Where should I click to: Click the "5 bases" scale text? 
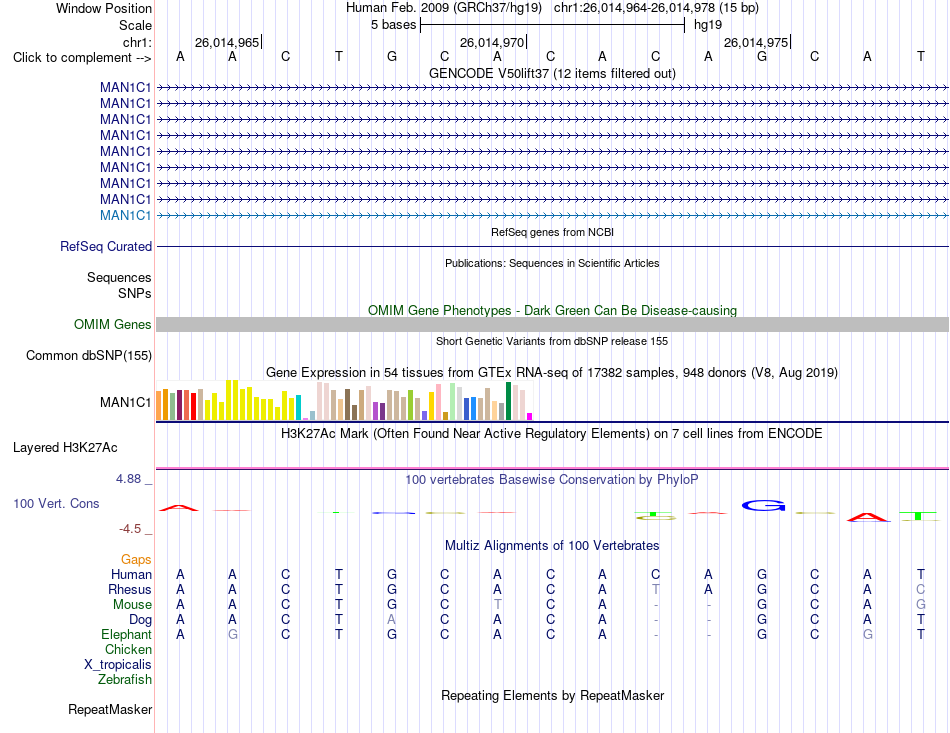point(394,25)
